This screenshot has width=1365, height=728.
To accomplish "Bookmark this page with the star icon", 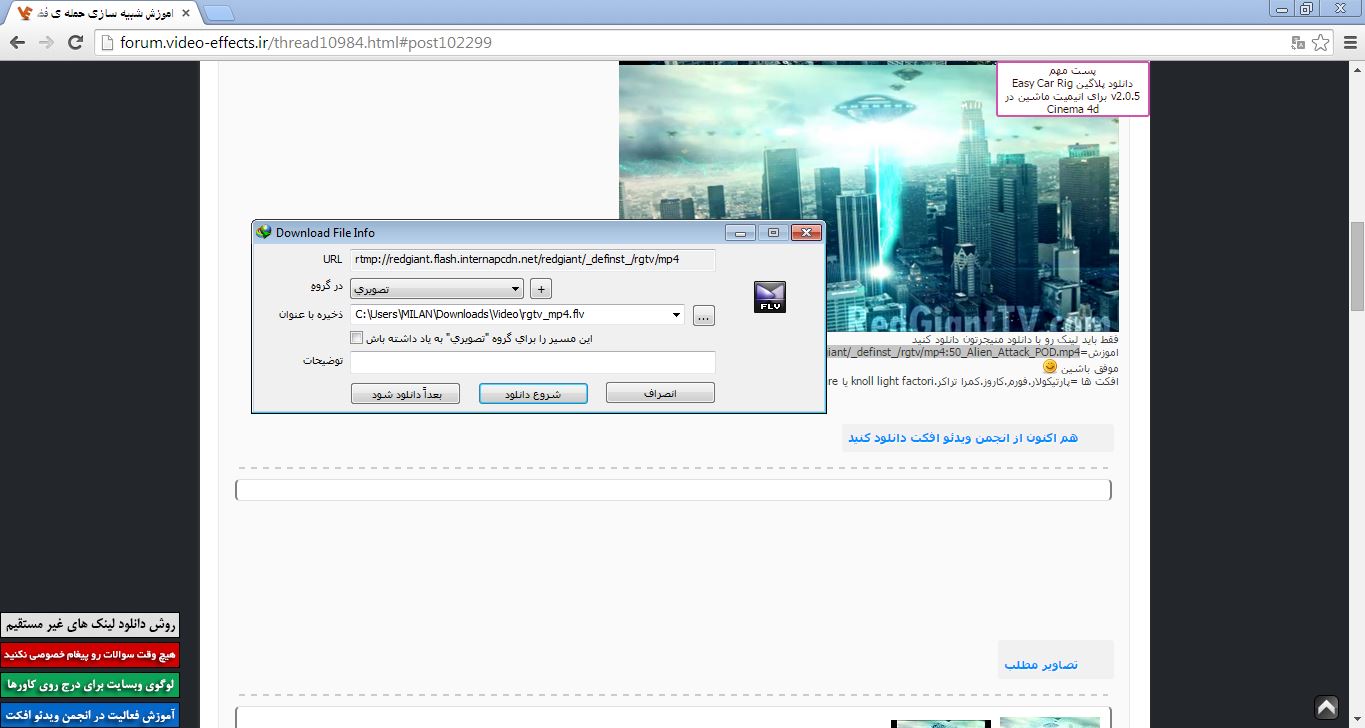I will [1321, 43].
